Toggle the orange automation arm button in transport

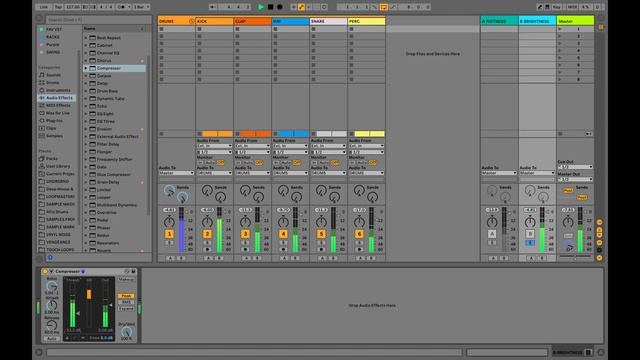[301, 7]
